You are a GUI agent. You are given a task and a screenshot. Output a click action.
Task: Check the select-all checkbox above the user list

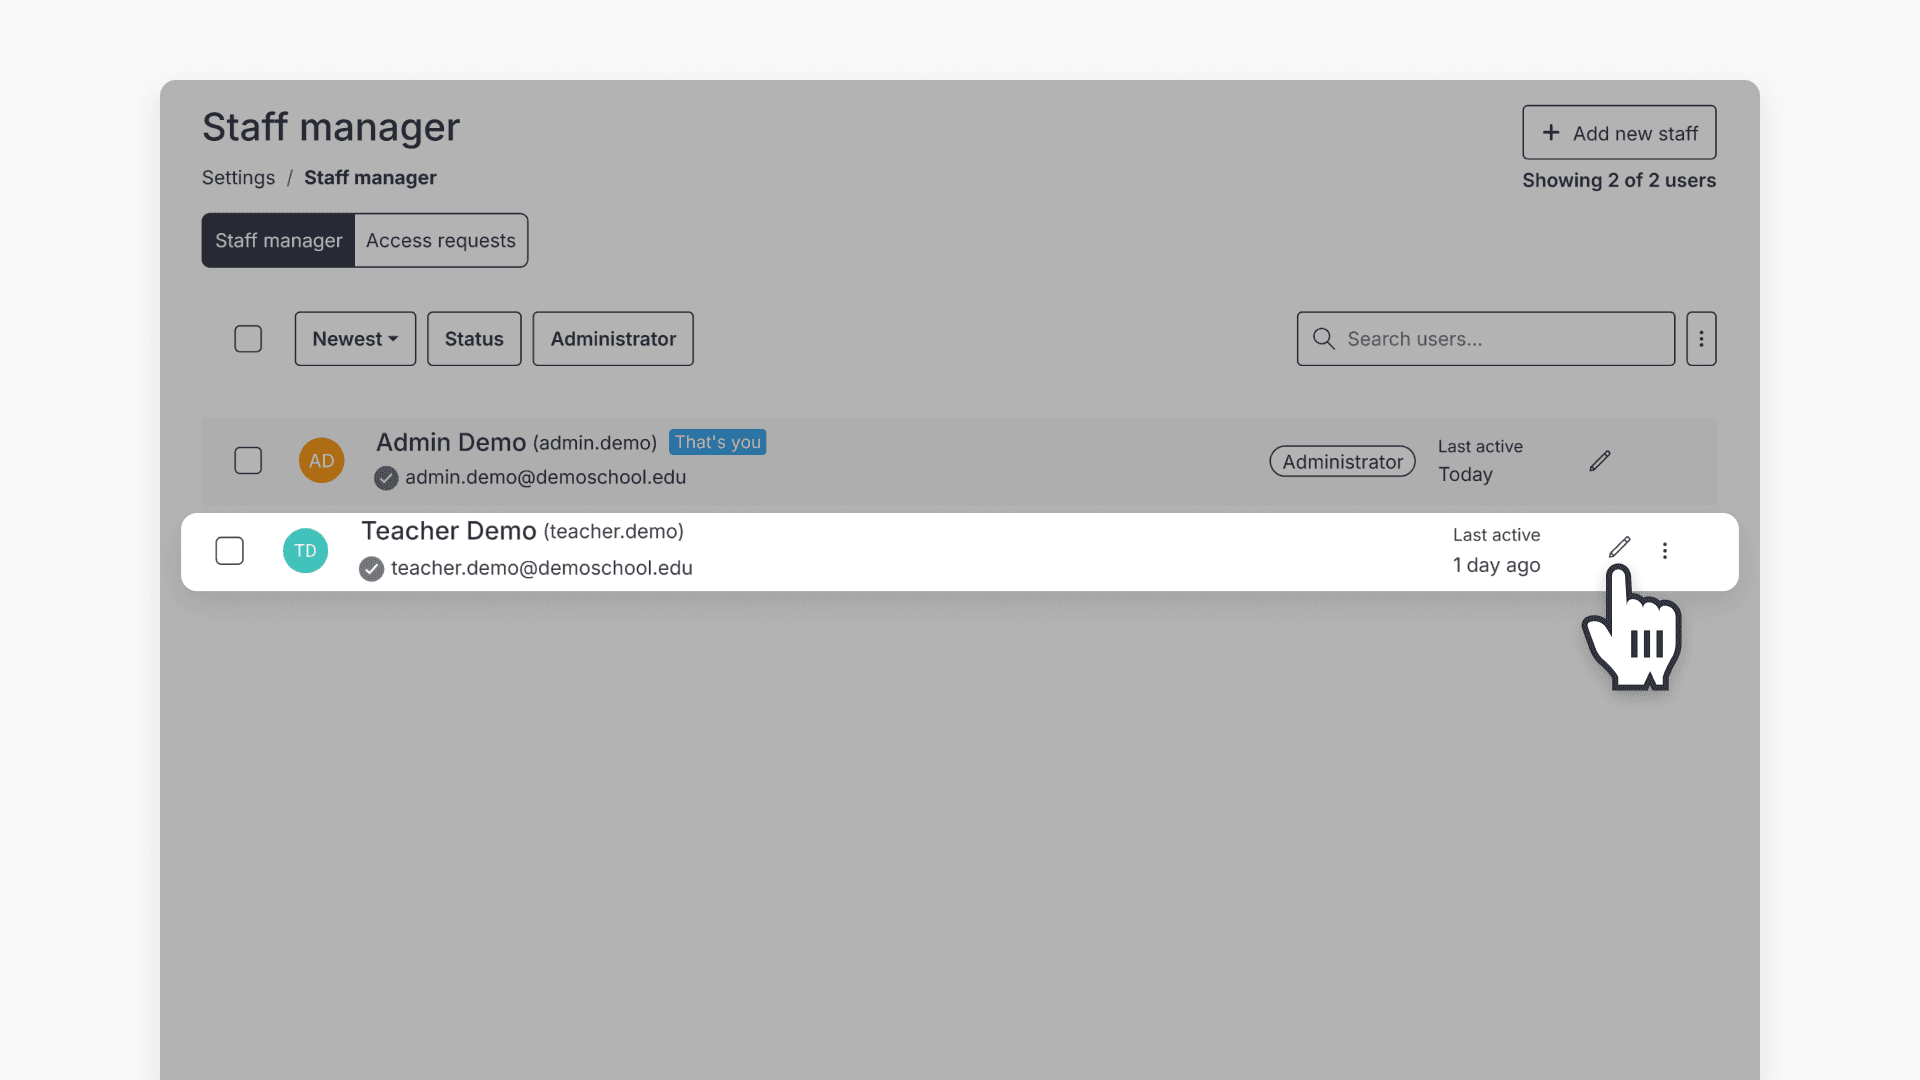248,338
